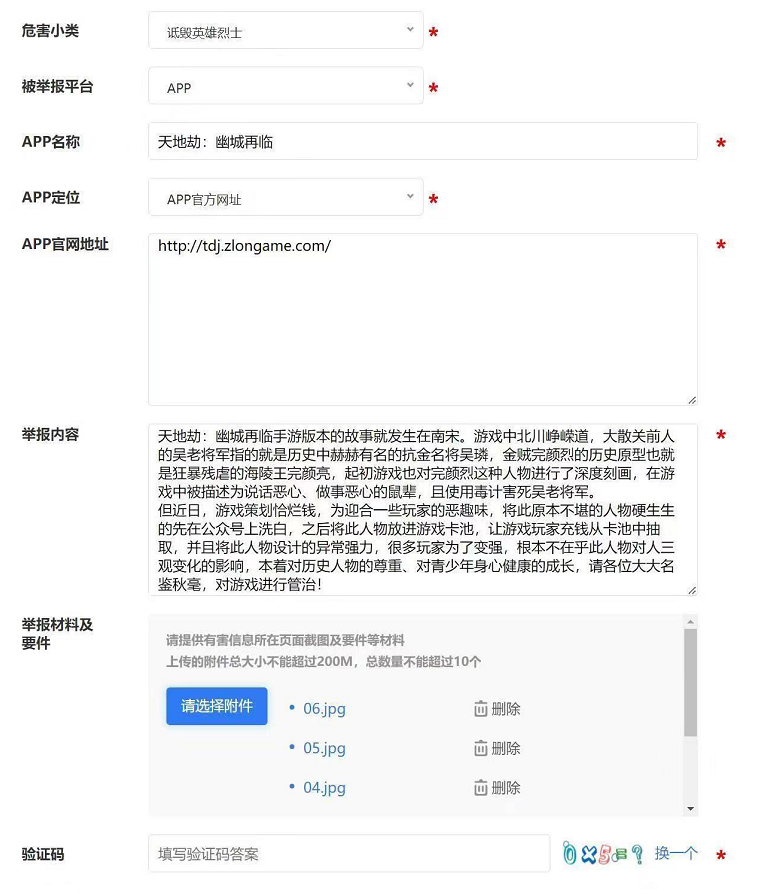Open the 被举报平台 dropdown showing APP
The height and width of the screenshot is (894, 760).
click(x=286, y=86)
